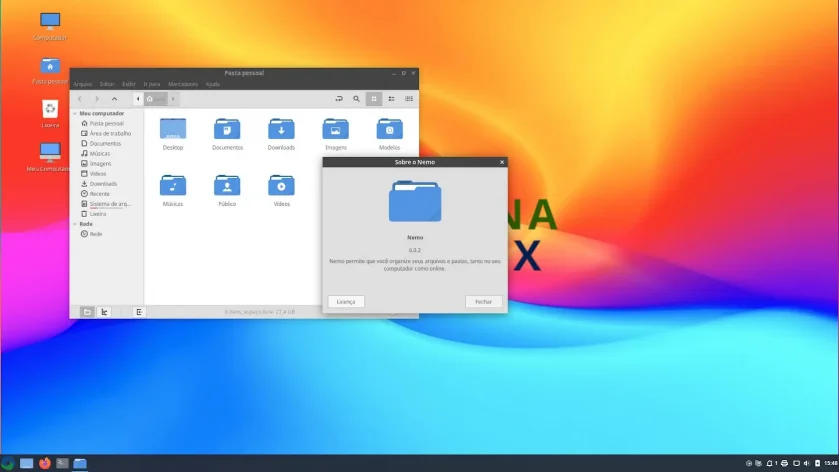The height and width of the screenshot is (472, 840).
Task: Select the Público folder icon
Action: click(227, 185)
